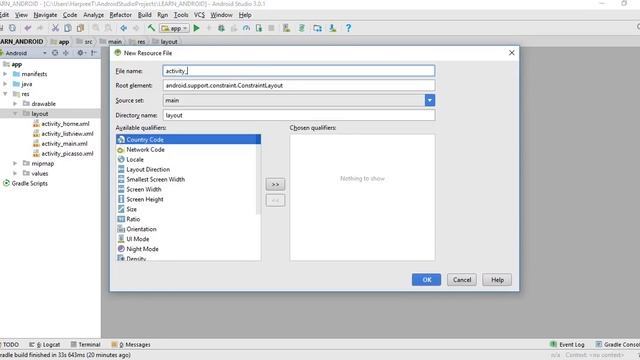Run the app with green play icon
The width and height of the screenshot is (640, 360).
pyautogui.click(x=196, y=28)
